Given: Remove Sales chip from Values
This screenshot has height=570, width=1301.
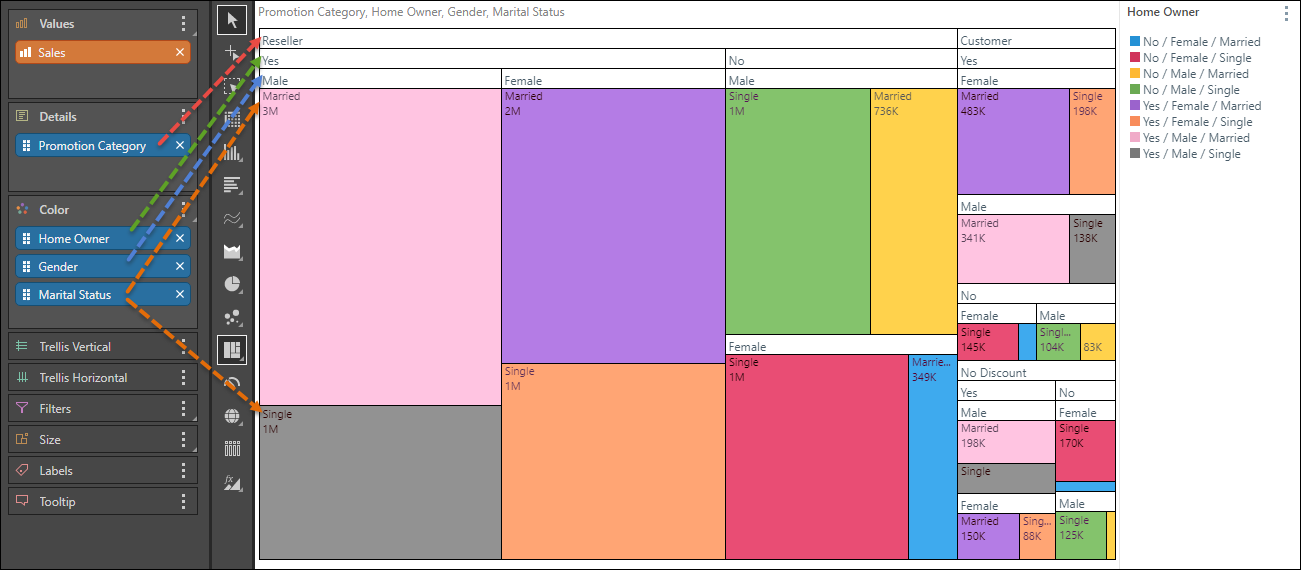Looking at the screenshot, I should click(x=180, y=52).
